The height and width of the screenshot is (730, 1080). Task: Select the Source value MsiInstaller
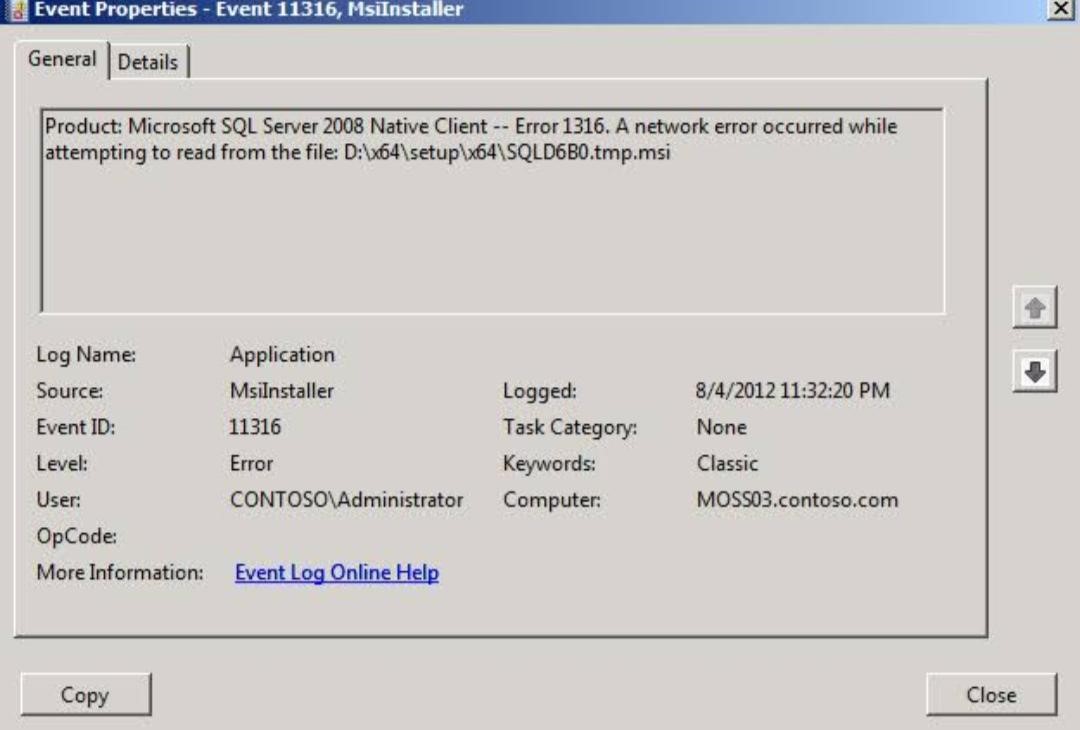tap(282, 390)
